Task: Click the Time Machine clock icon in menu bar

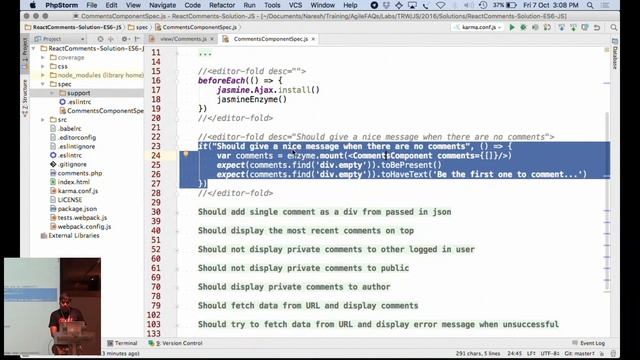Action: [483, 5]
